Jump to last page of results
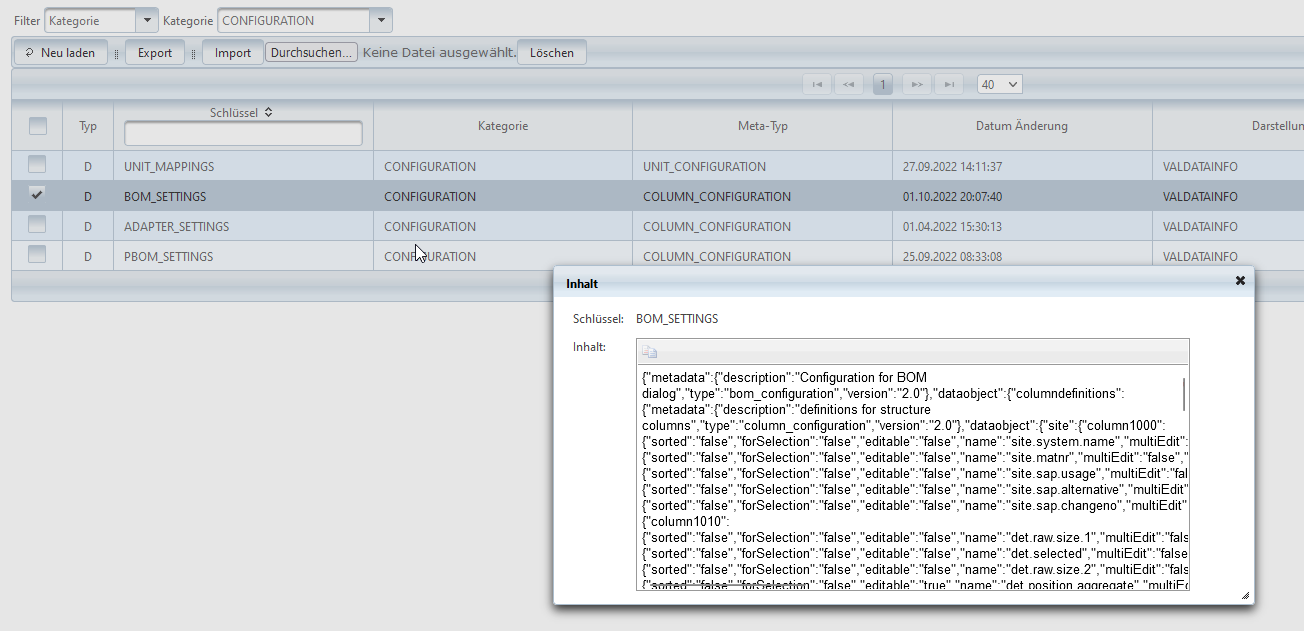The width and height of the screenshot is (1304, 631). coord(949,85)
